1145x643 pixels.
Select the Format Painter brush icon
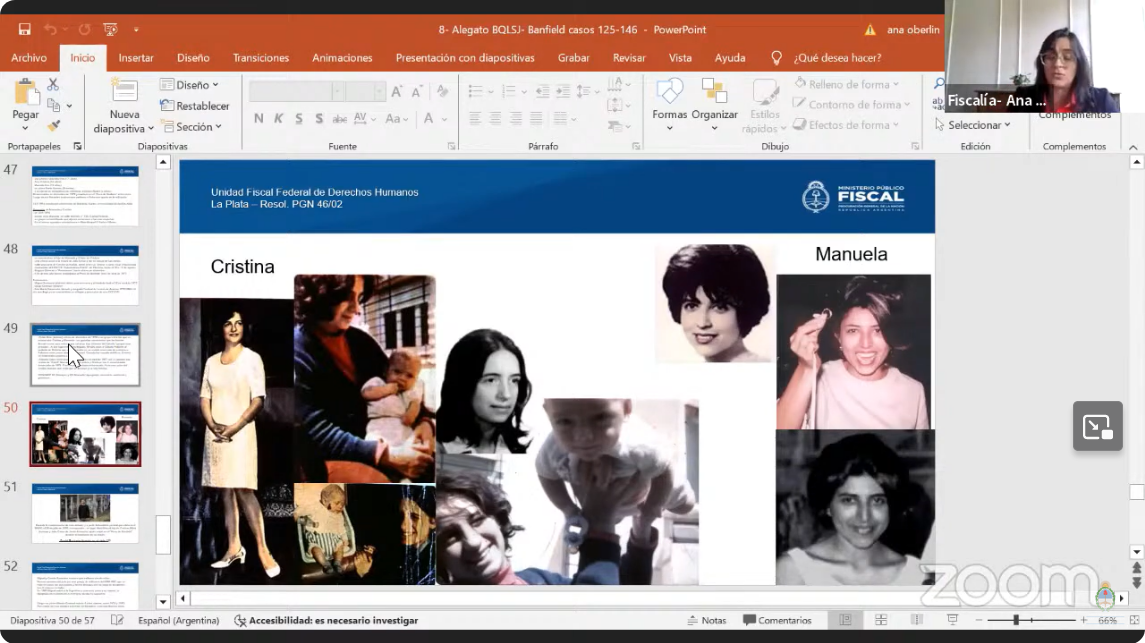pos(53,125)
